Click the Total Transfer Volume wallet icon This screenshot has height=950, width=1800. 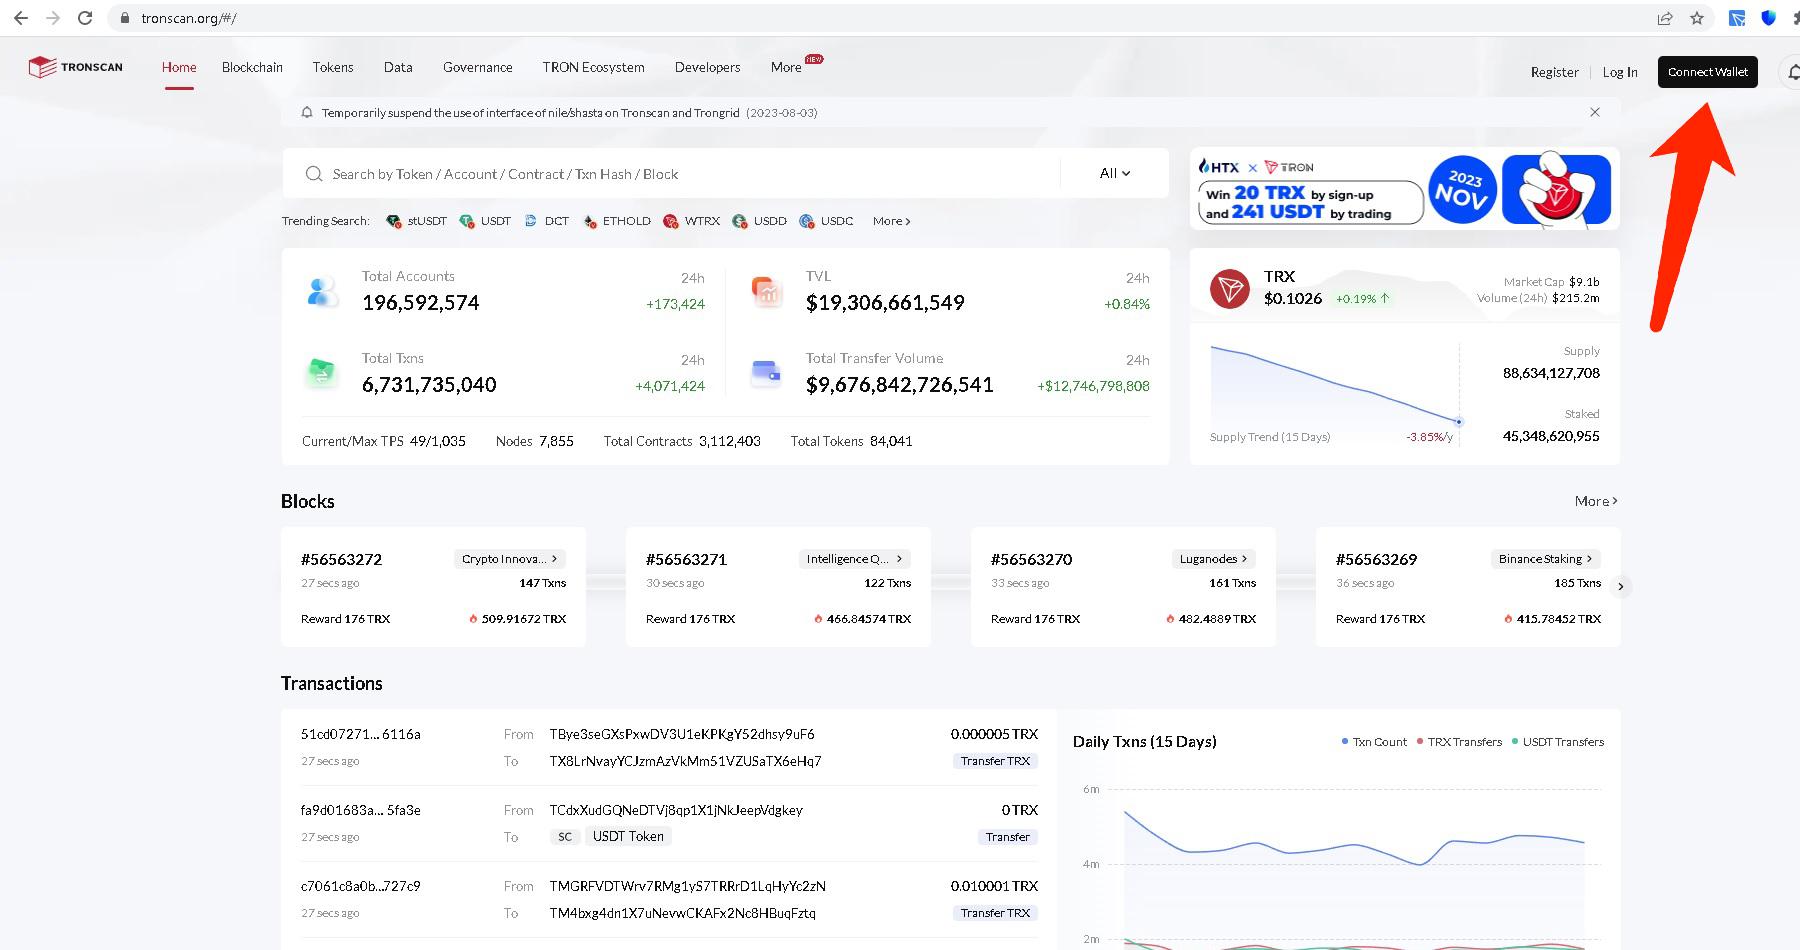[766, 373]
